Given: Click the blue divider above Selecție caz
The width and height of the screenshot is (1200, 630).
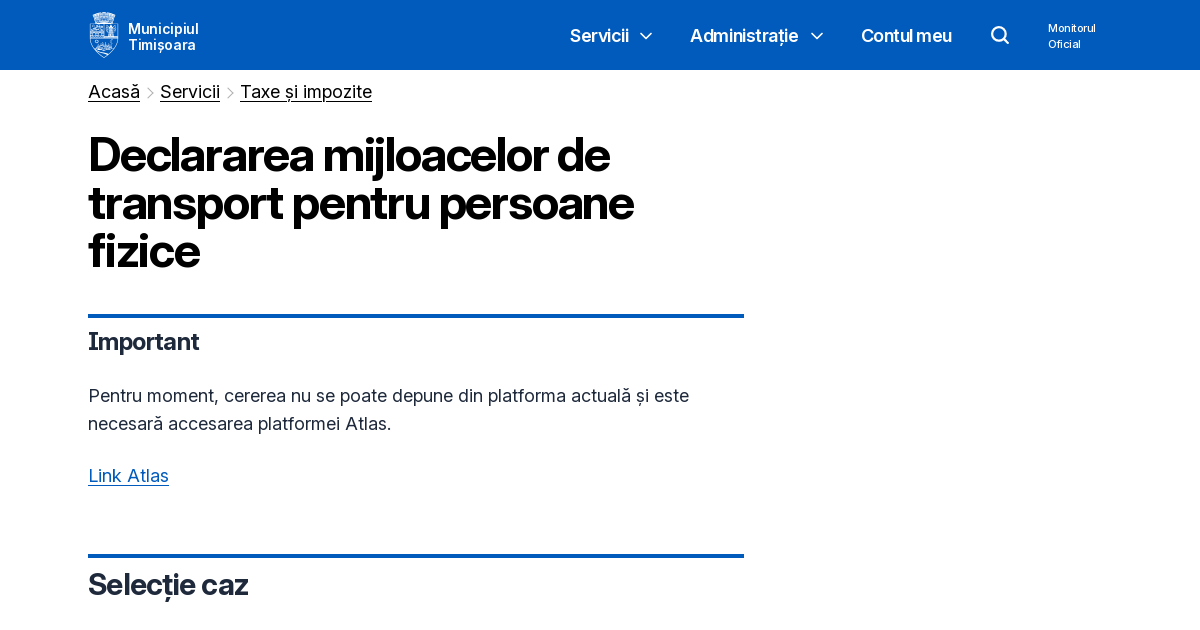Looking at the screenshot, I should tap(416, 556).
